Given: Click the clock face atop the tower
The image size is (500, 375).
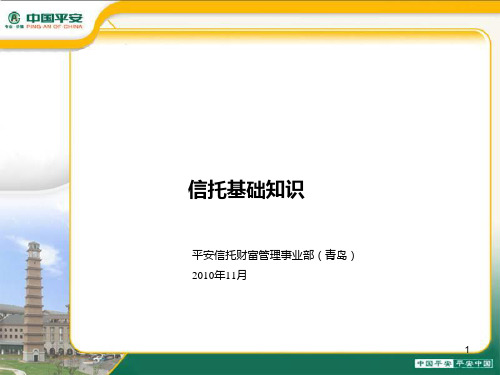Looking at the screenshot, I should click(x=34, y=254).
